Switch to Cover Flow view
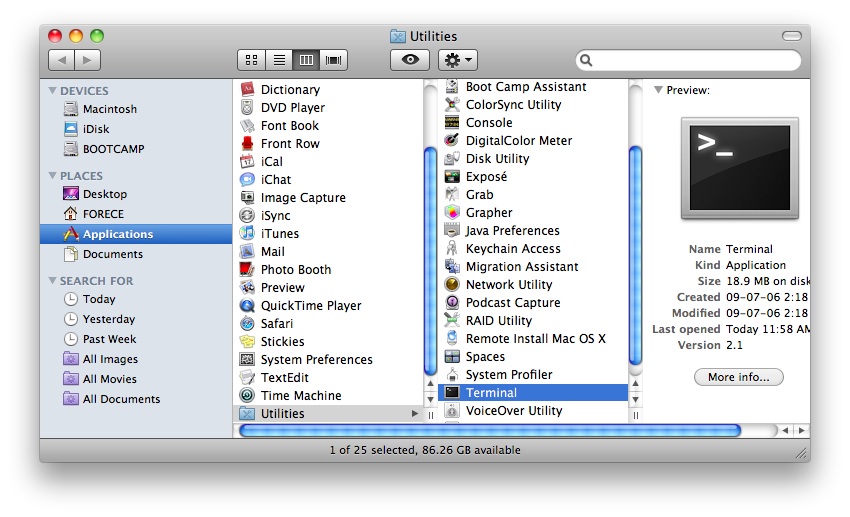This screenshot has height=517, width=850. pos(333,60)
